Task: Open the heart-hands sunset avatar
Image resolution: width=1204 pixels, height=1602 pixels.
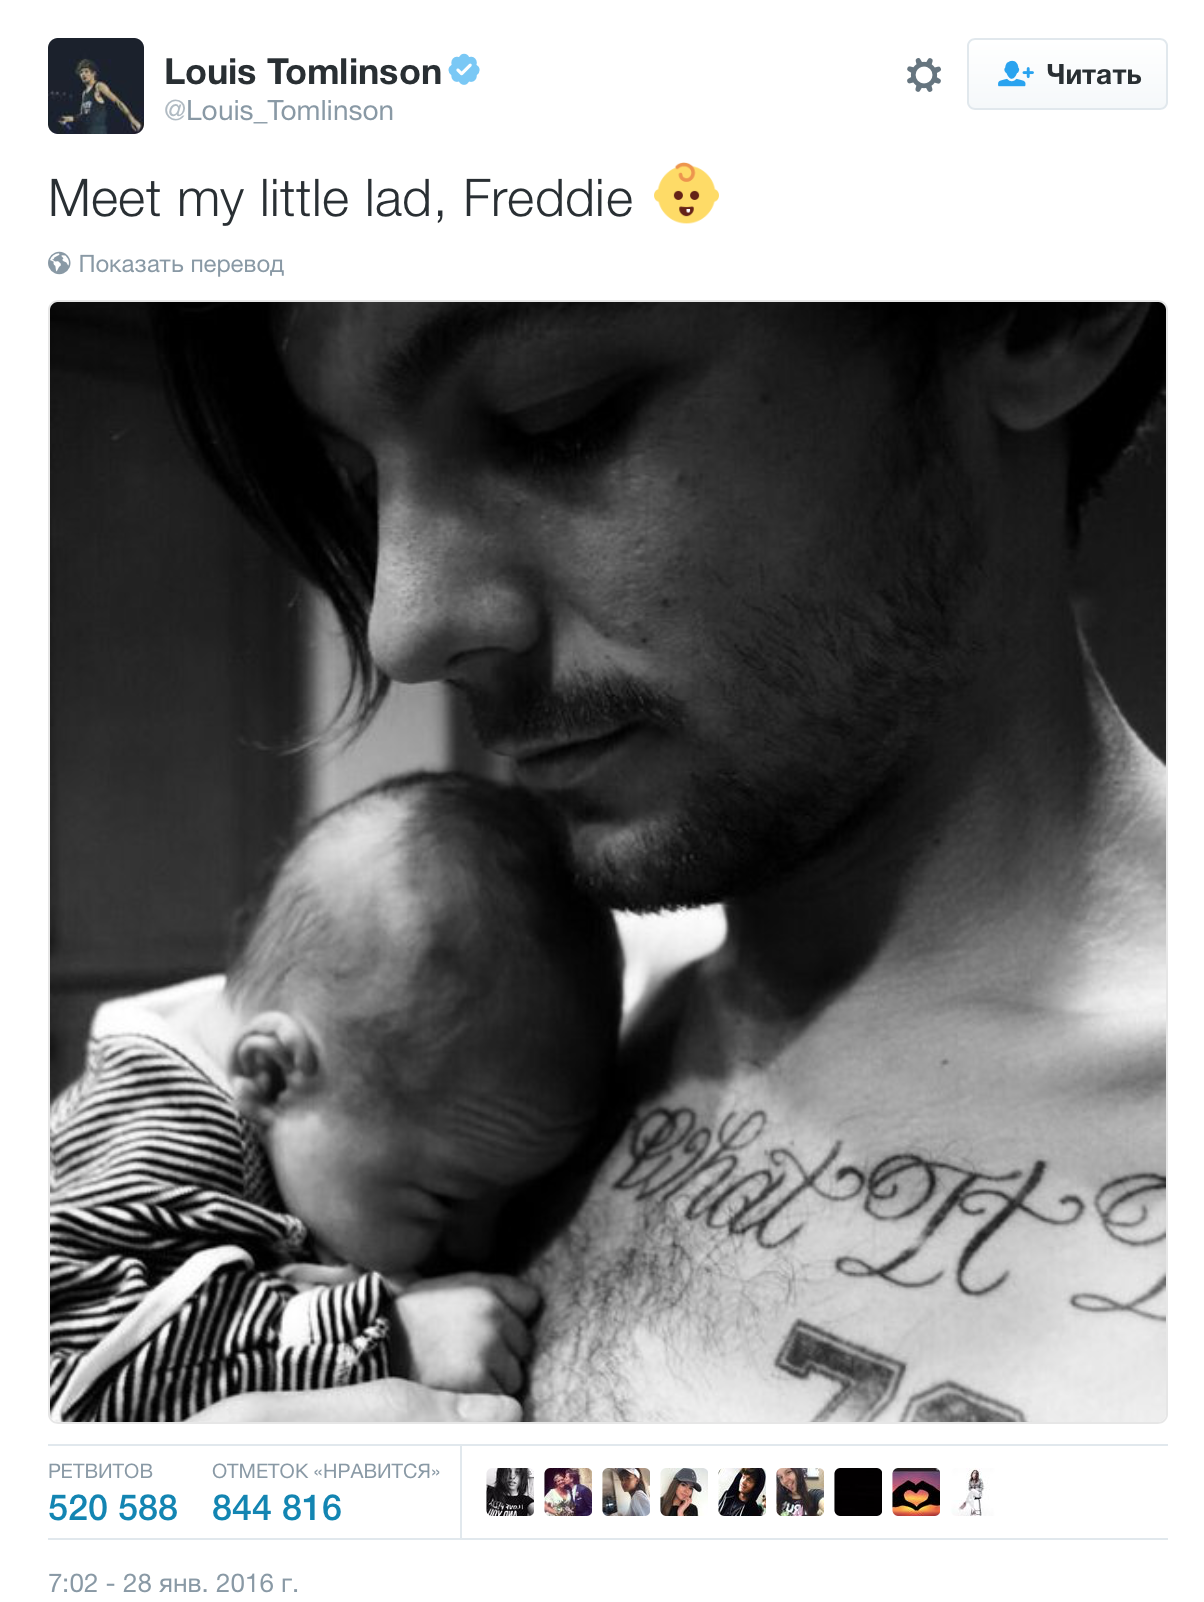Action: [x=916, y=1492]
